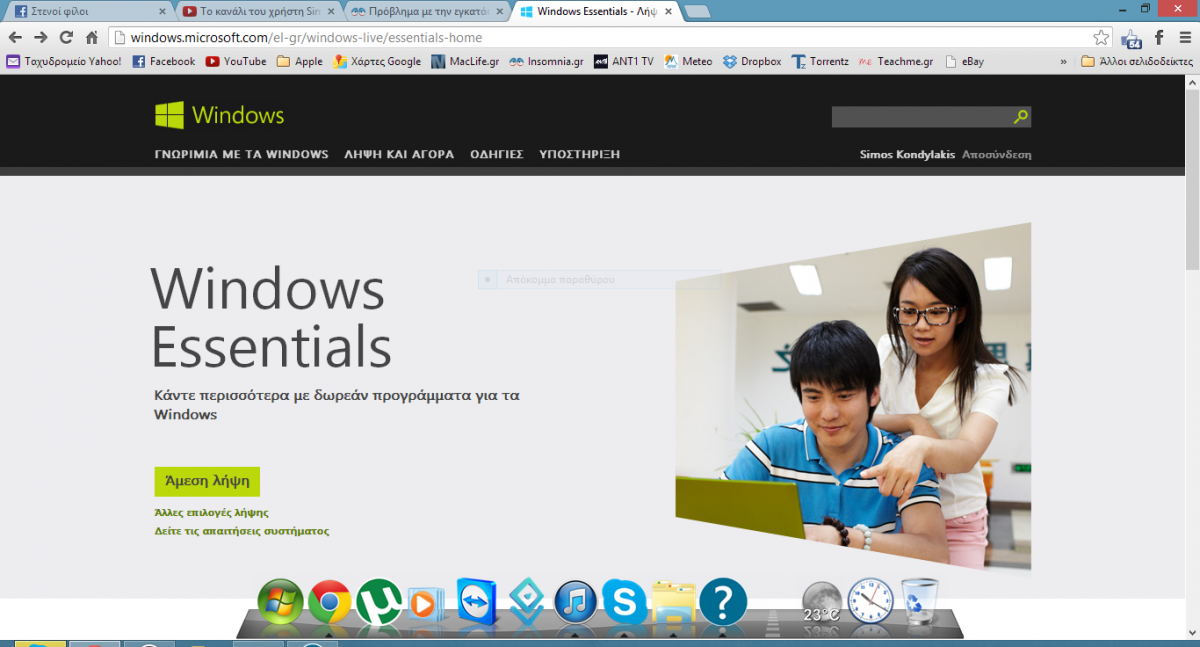This screenshot has height=647, width=1200.
Task: Open uTorrent from the dock
Action: [x=379, y=602]
